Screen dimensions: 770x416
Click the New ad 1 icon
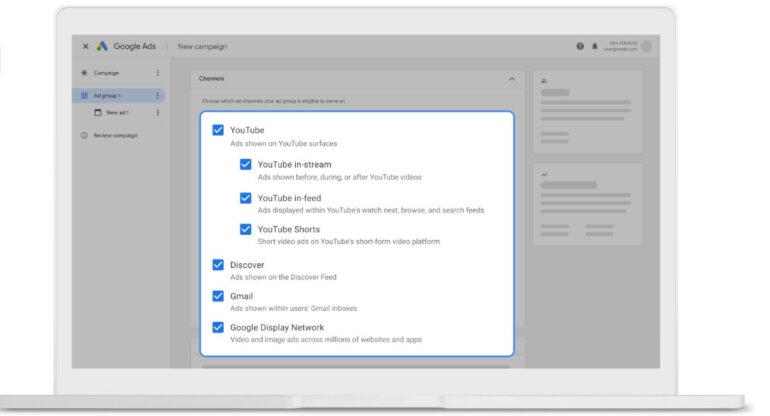(98, 112)
